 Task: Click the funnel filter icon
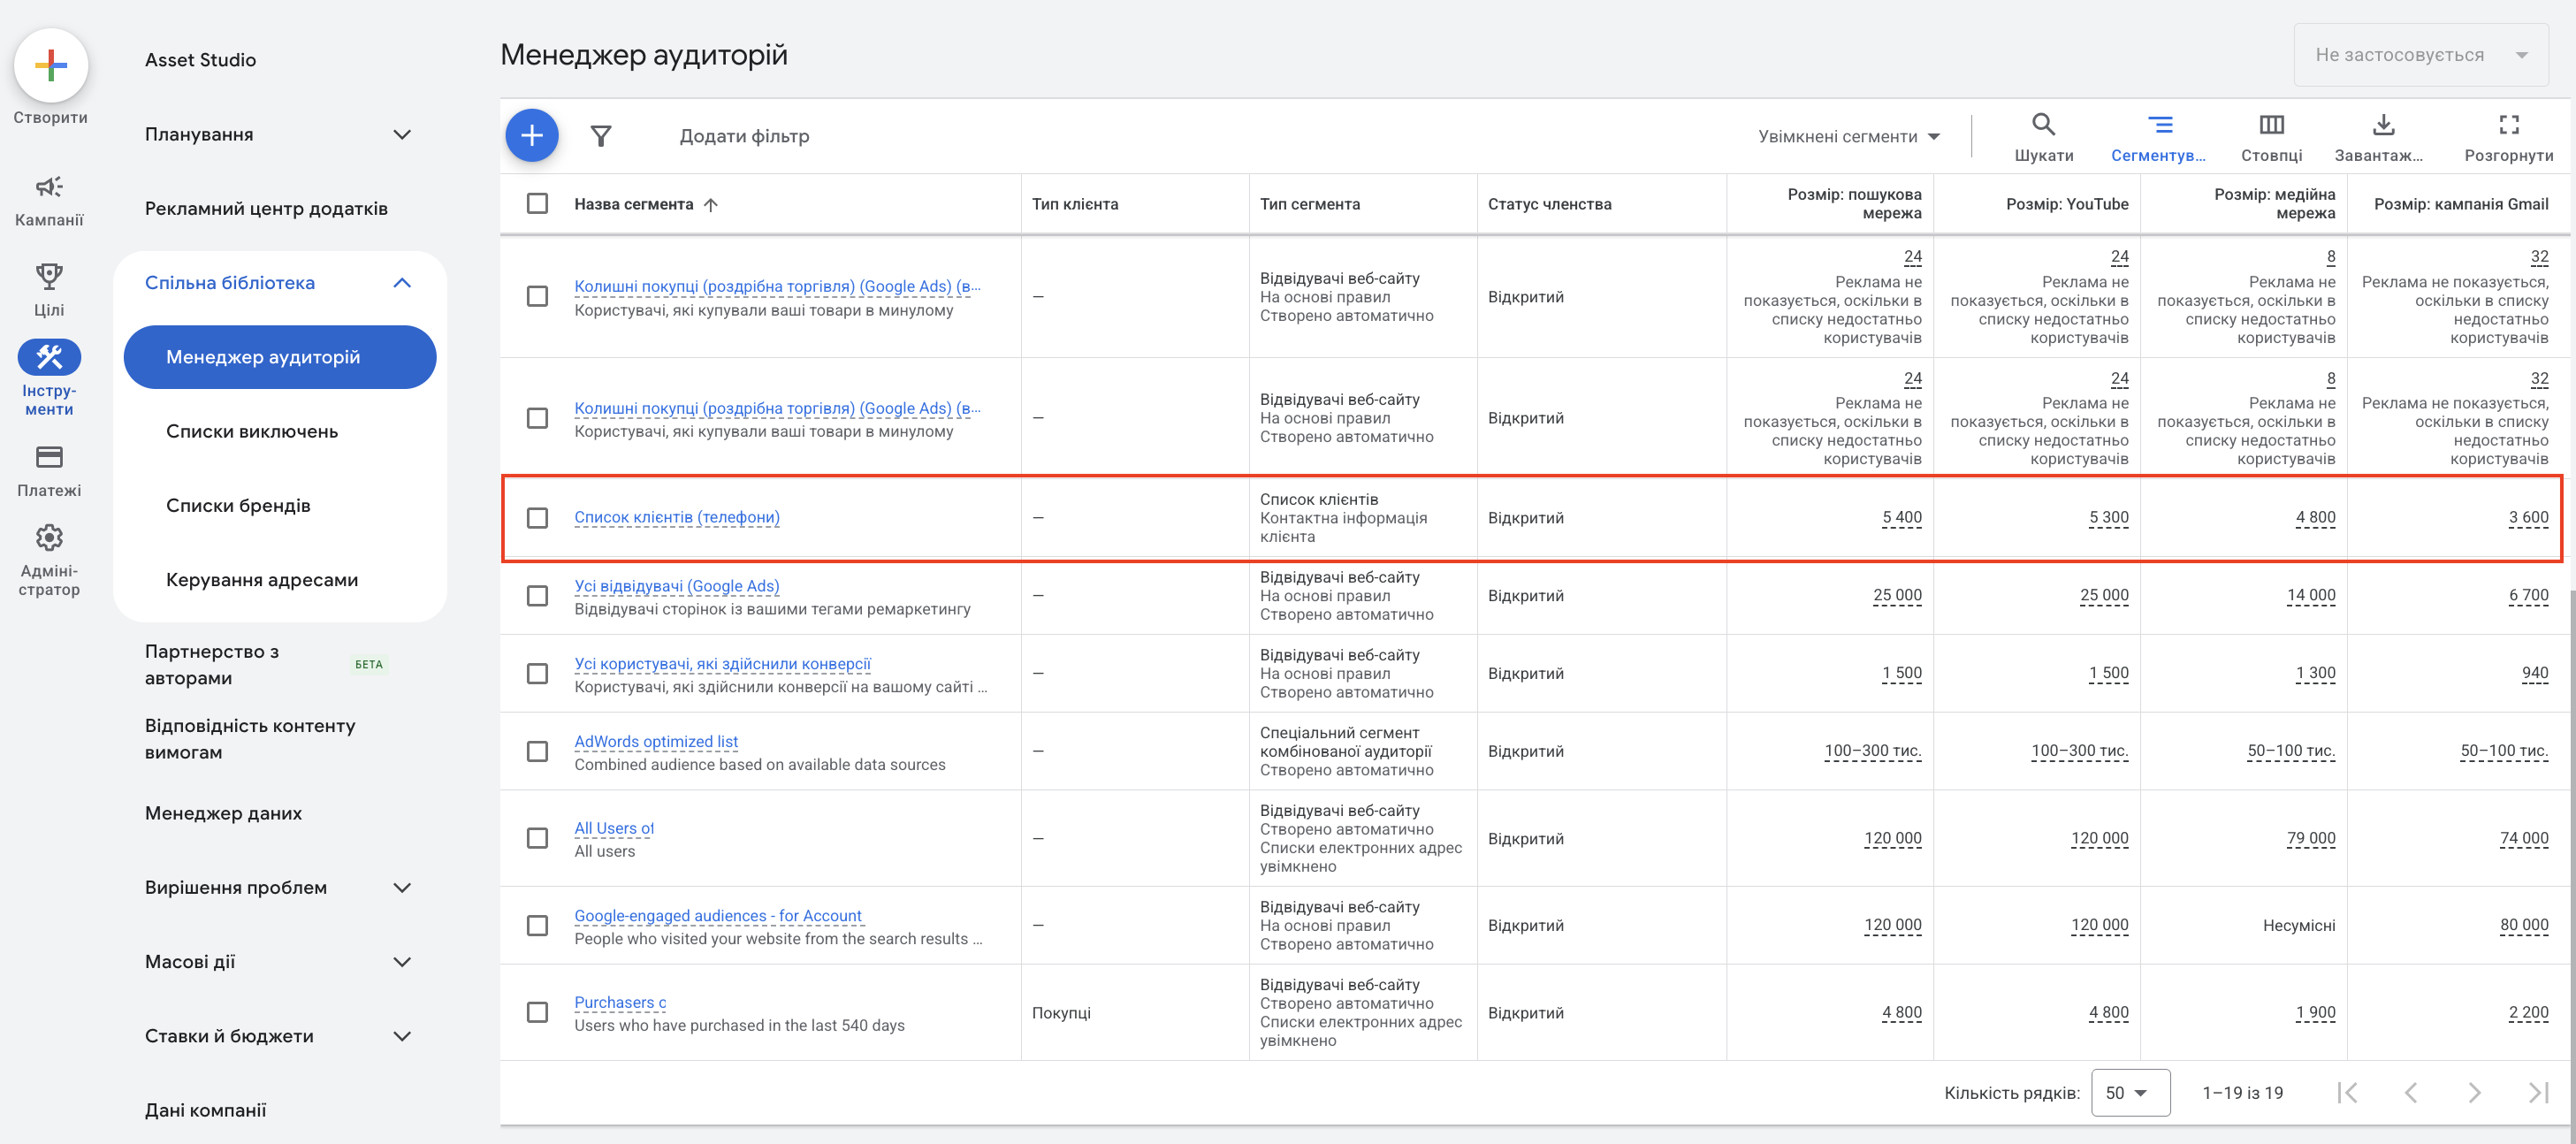[x=600, y=135]
